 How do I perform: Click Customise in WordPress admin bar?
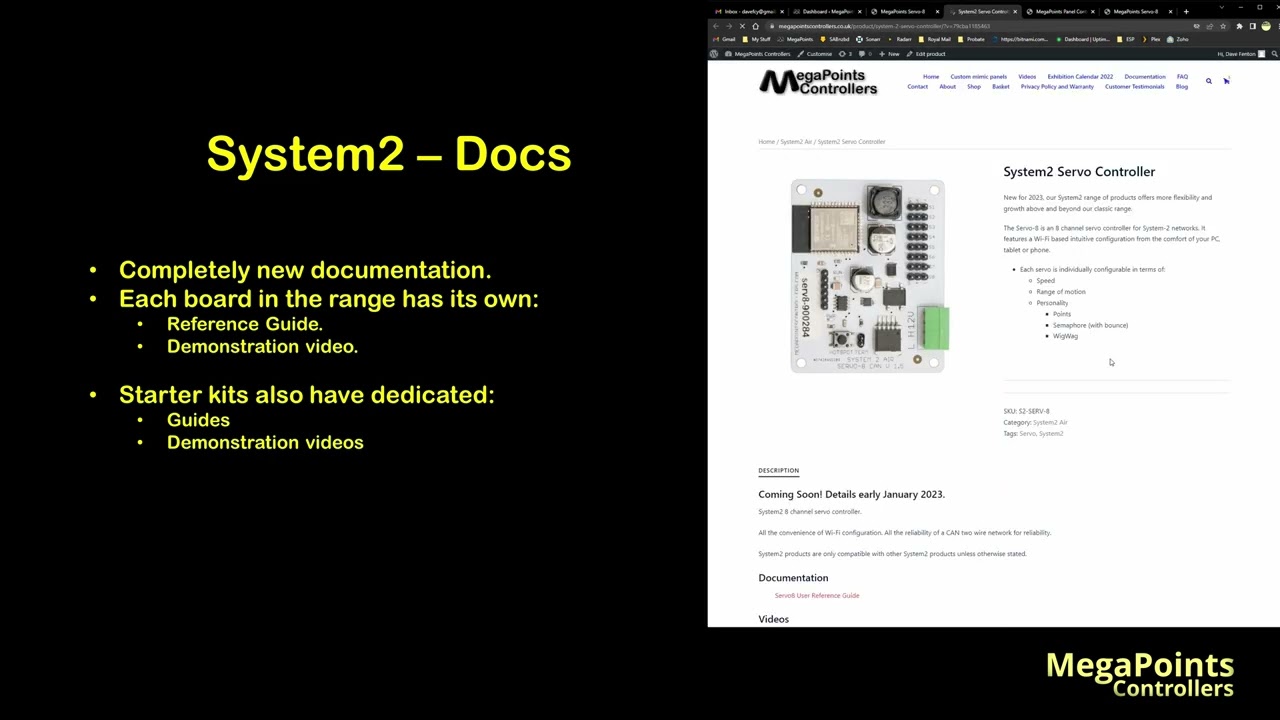click(814, 54)
